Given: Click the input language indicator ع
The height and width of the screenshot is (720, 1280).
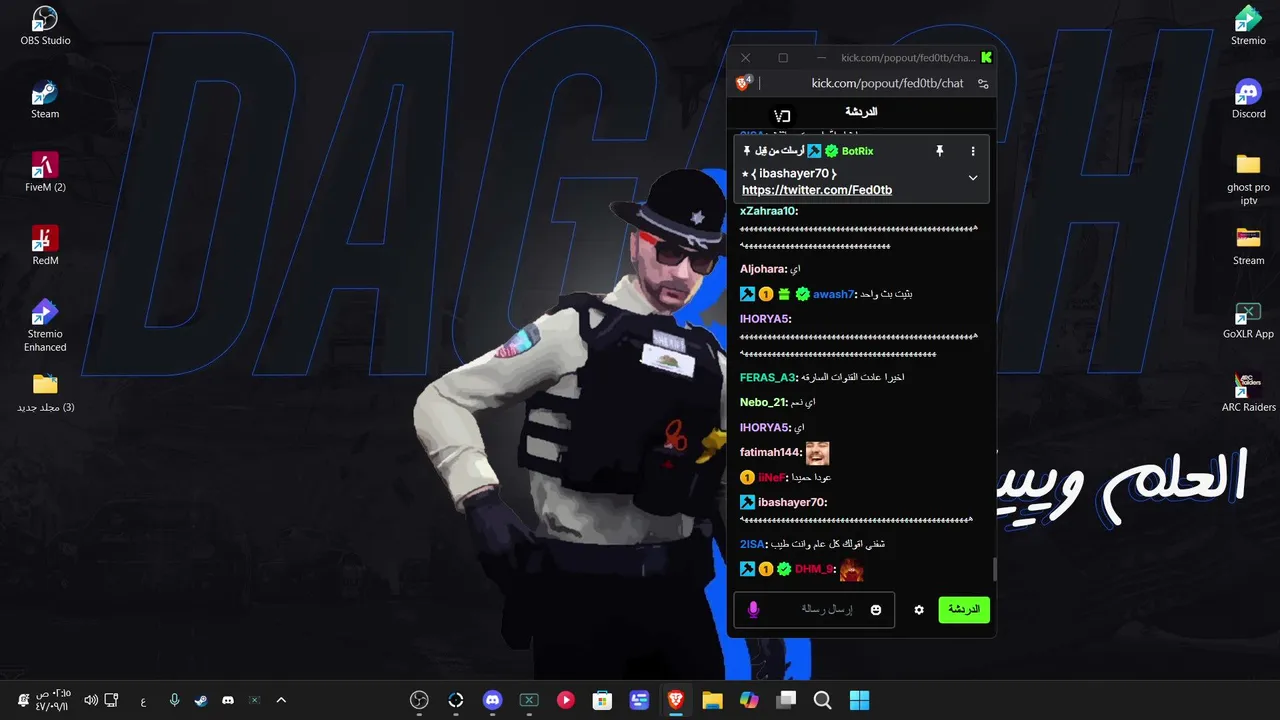Looking at the screenshot, I should tap(143, 701).
